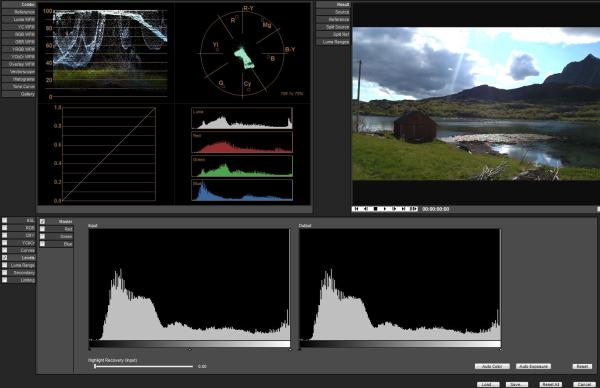The image size is (600, 388).
Task: Select Split Source viewer mode
Action: [333, 27]
